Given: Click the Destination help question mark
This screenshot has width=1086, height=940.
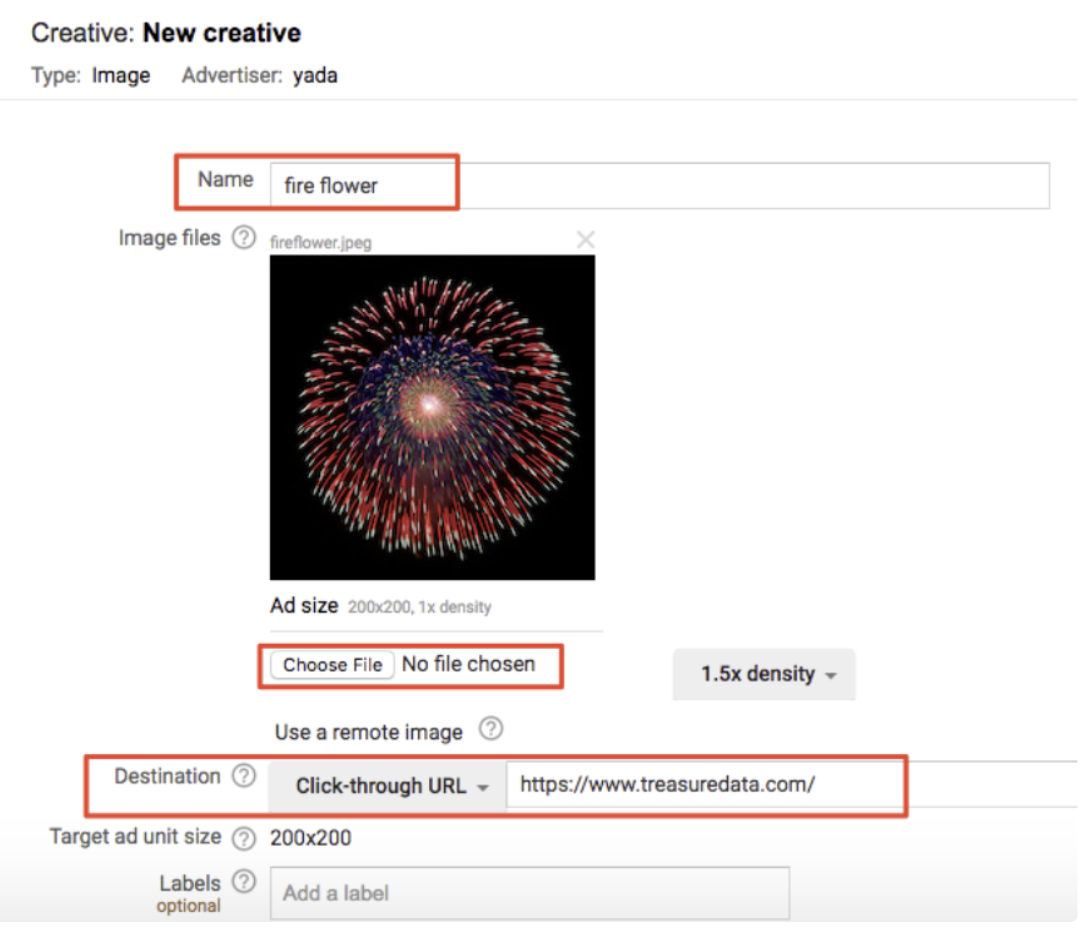Looking at the screenshot, I should coord(243,777).
